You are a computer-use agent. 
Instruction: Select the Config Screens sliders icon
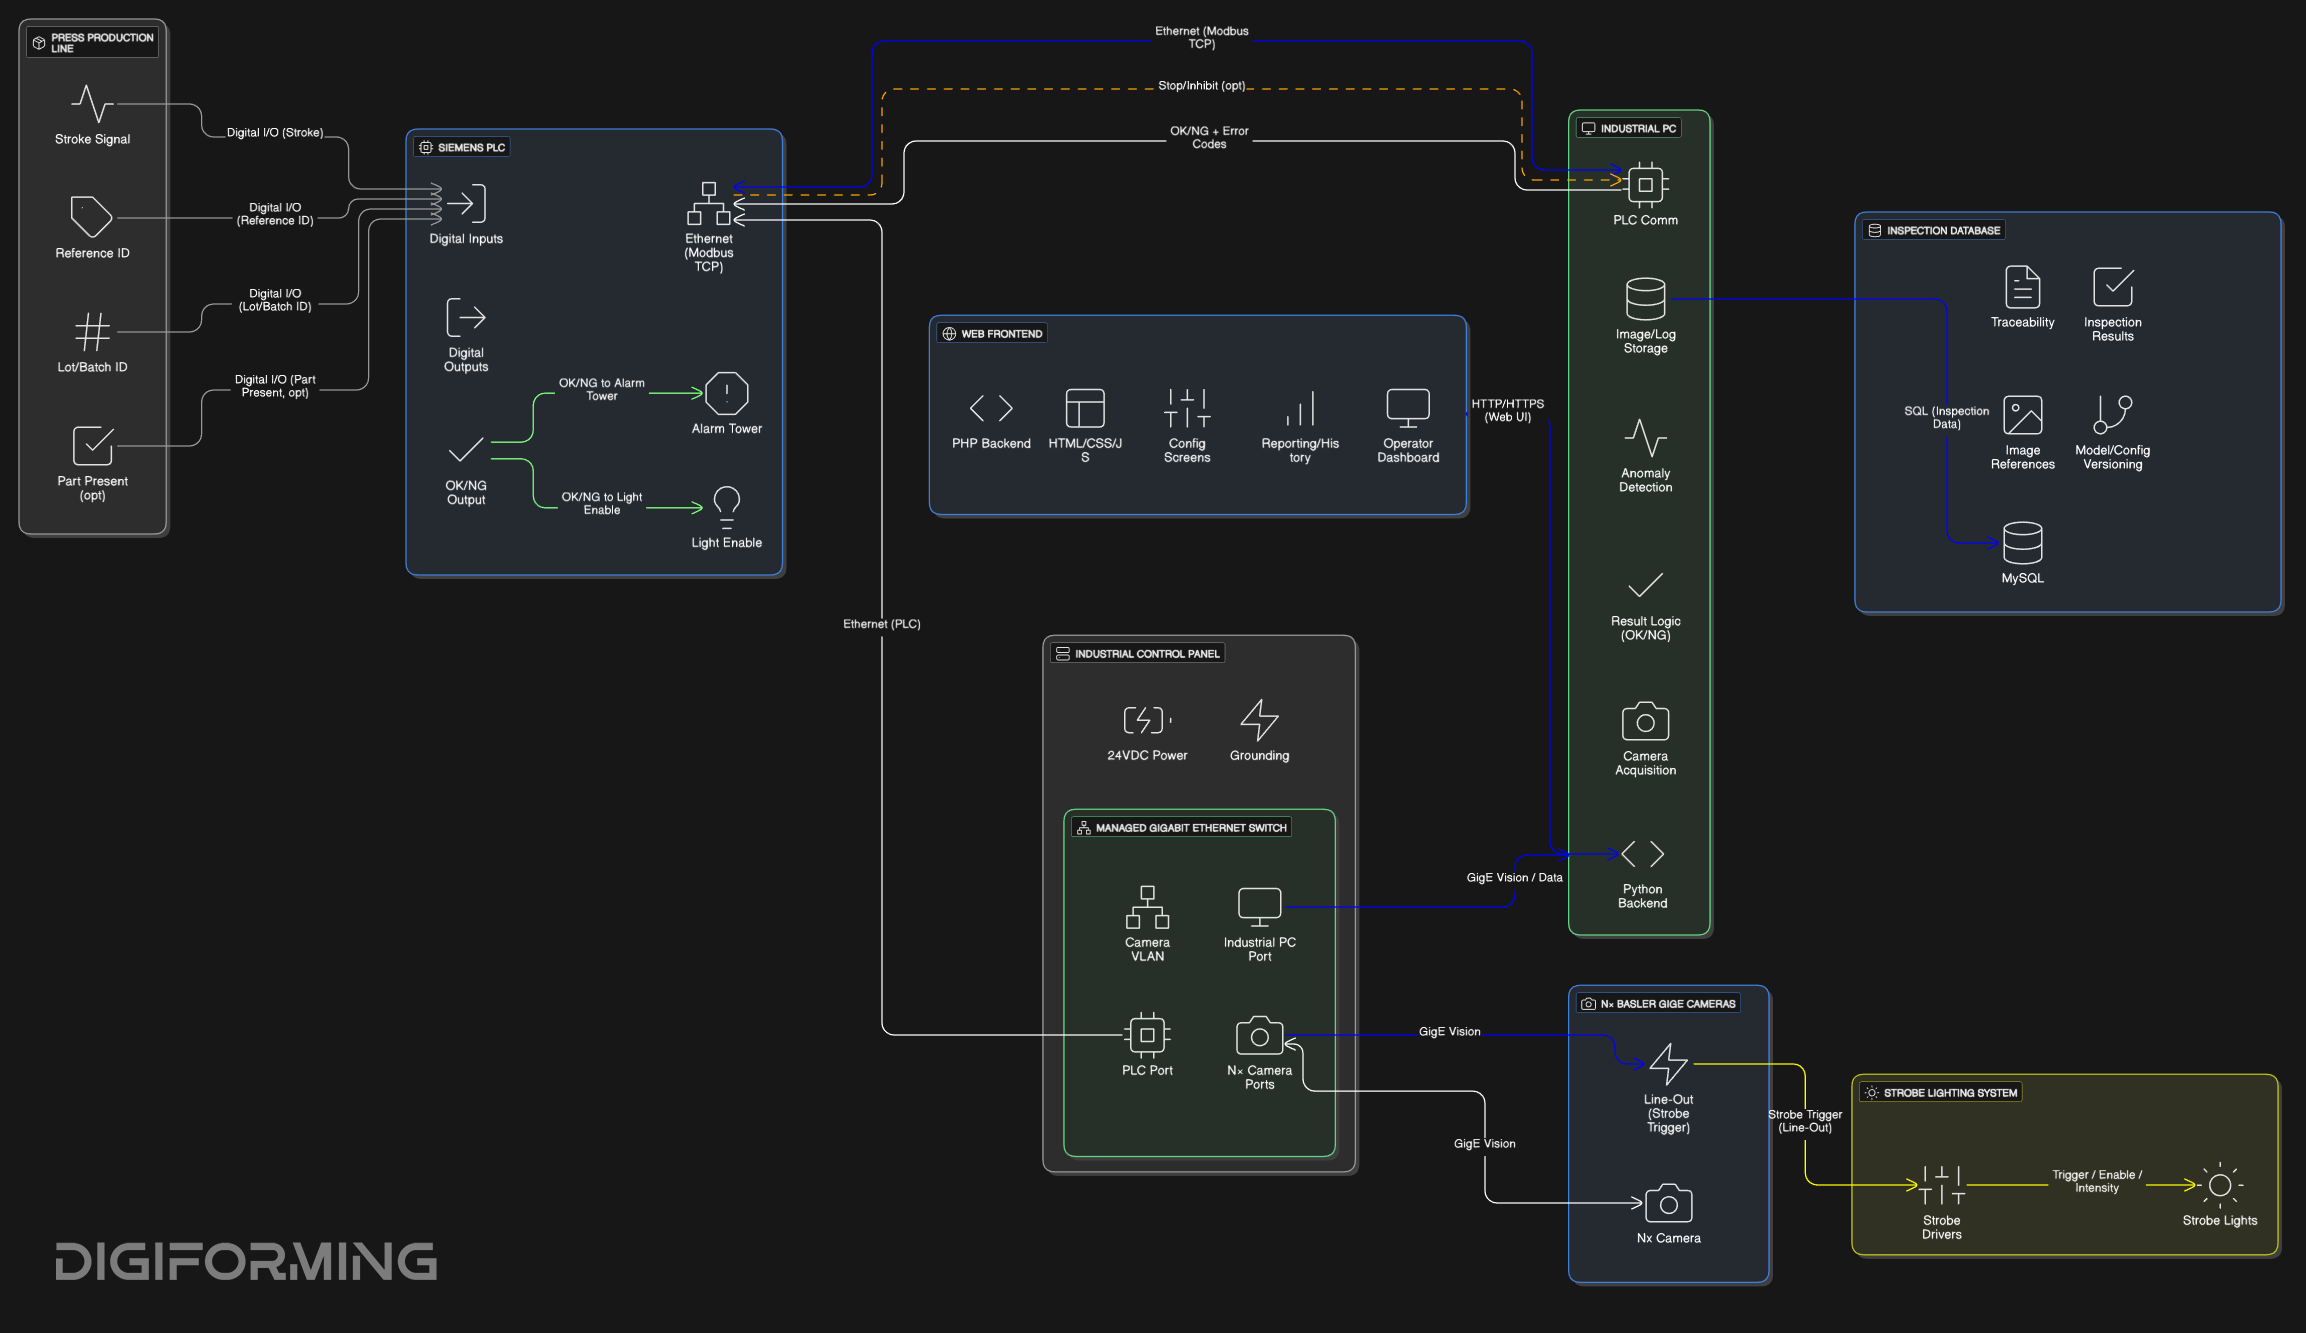(1187, 409)
